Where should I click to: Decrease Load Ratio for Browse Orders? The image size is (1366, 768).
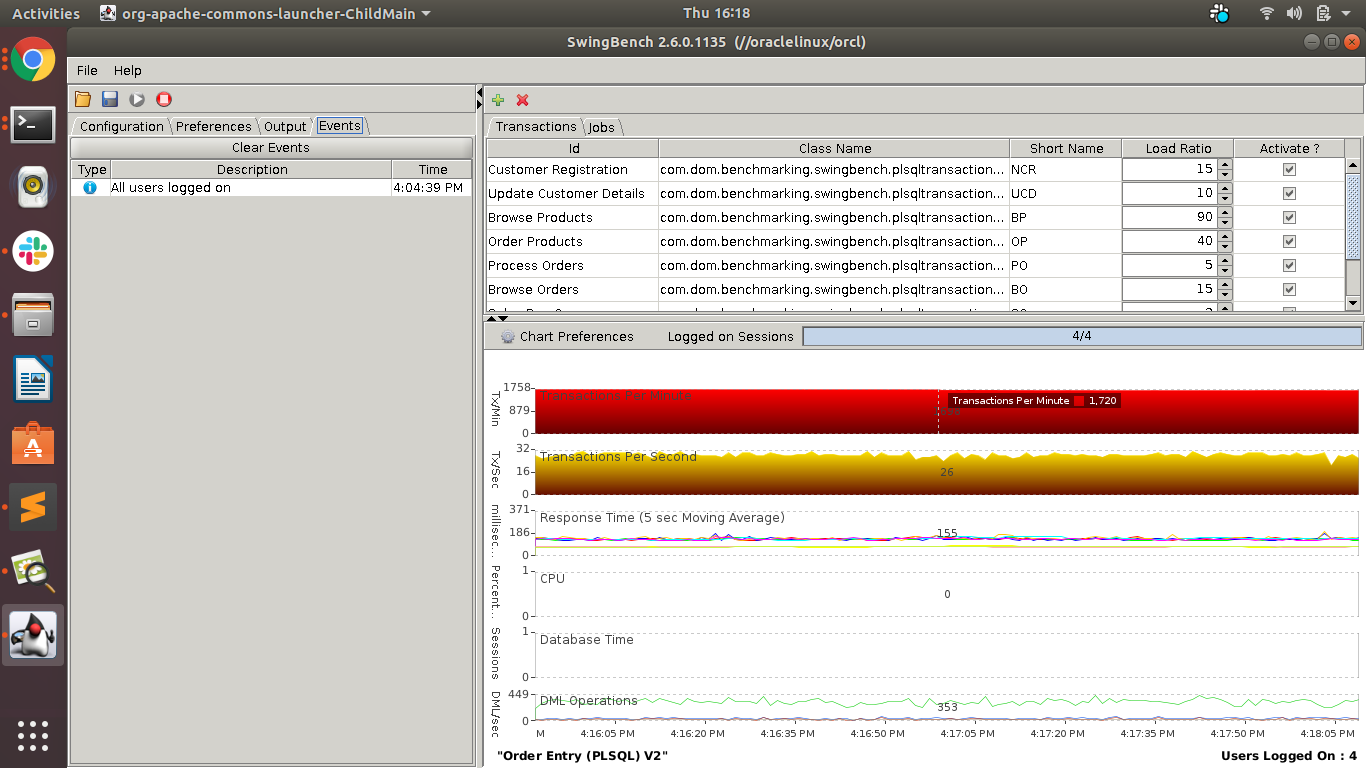pos(1225,295)
